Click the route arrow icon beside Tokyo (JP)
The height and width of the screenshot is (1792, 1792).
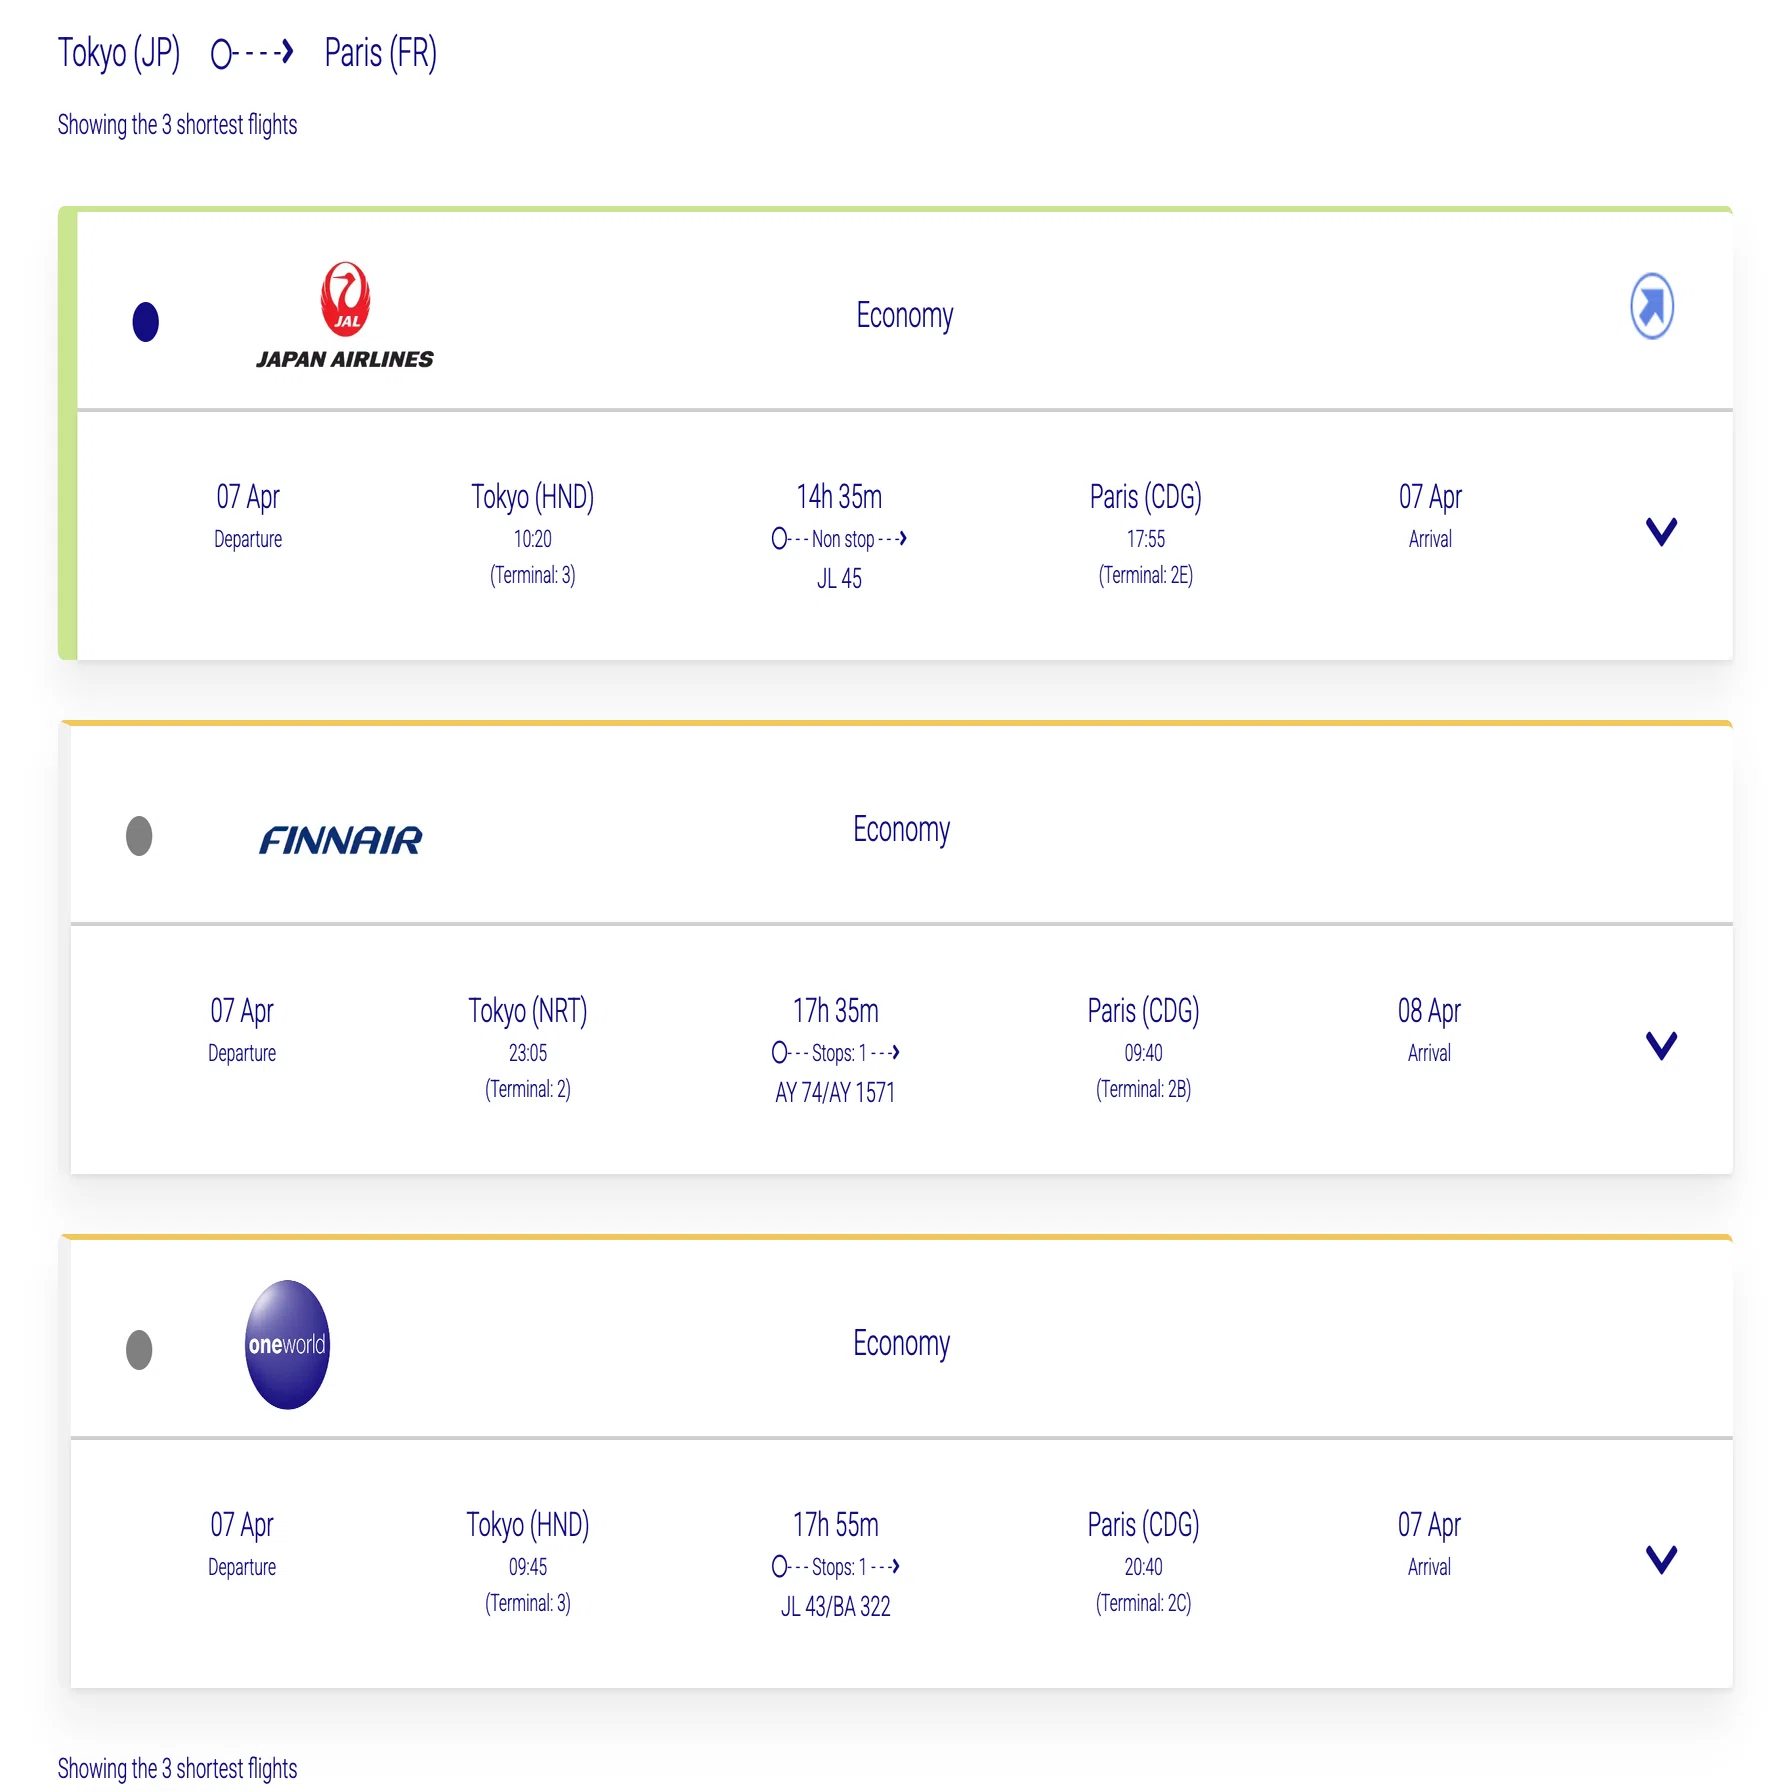click(252, 52)
